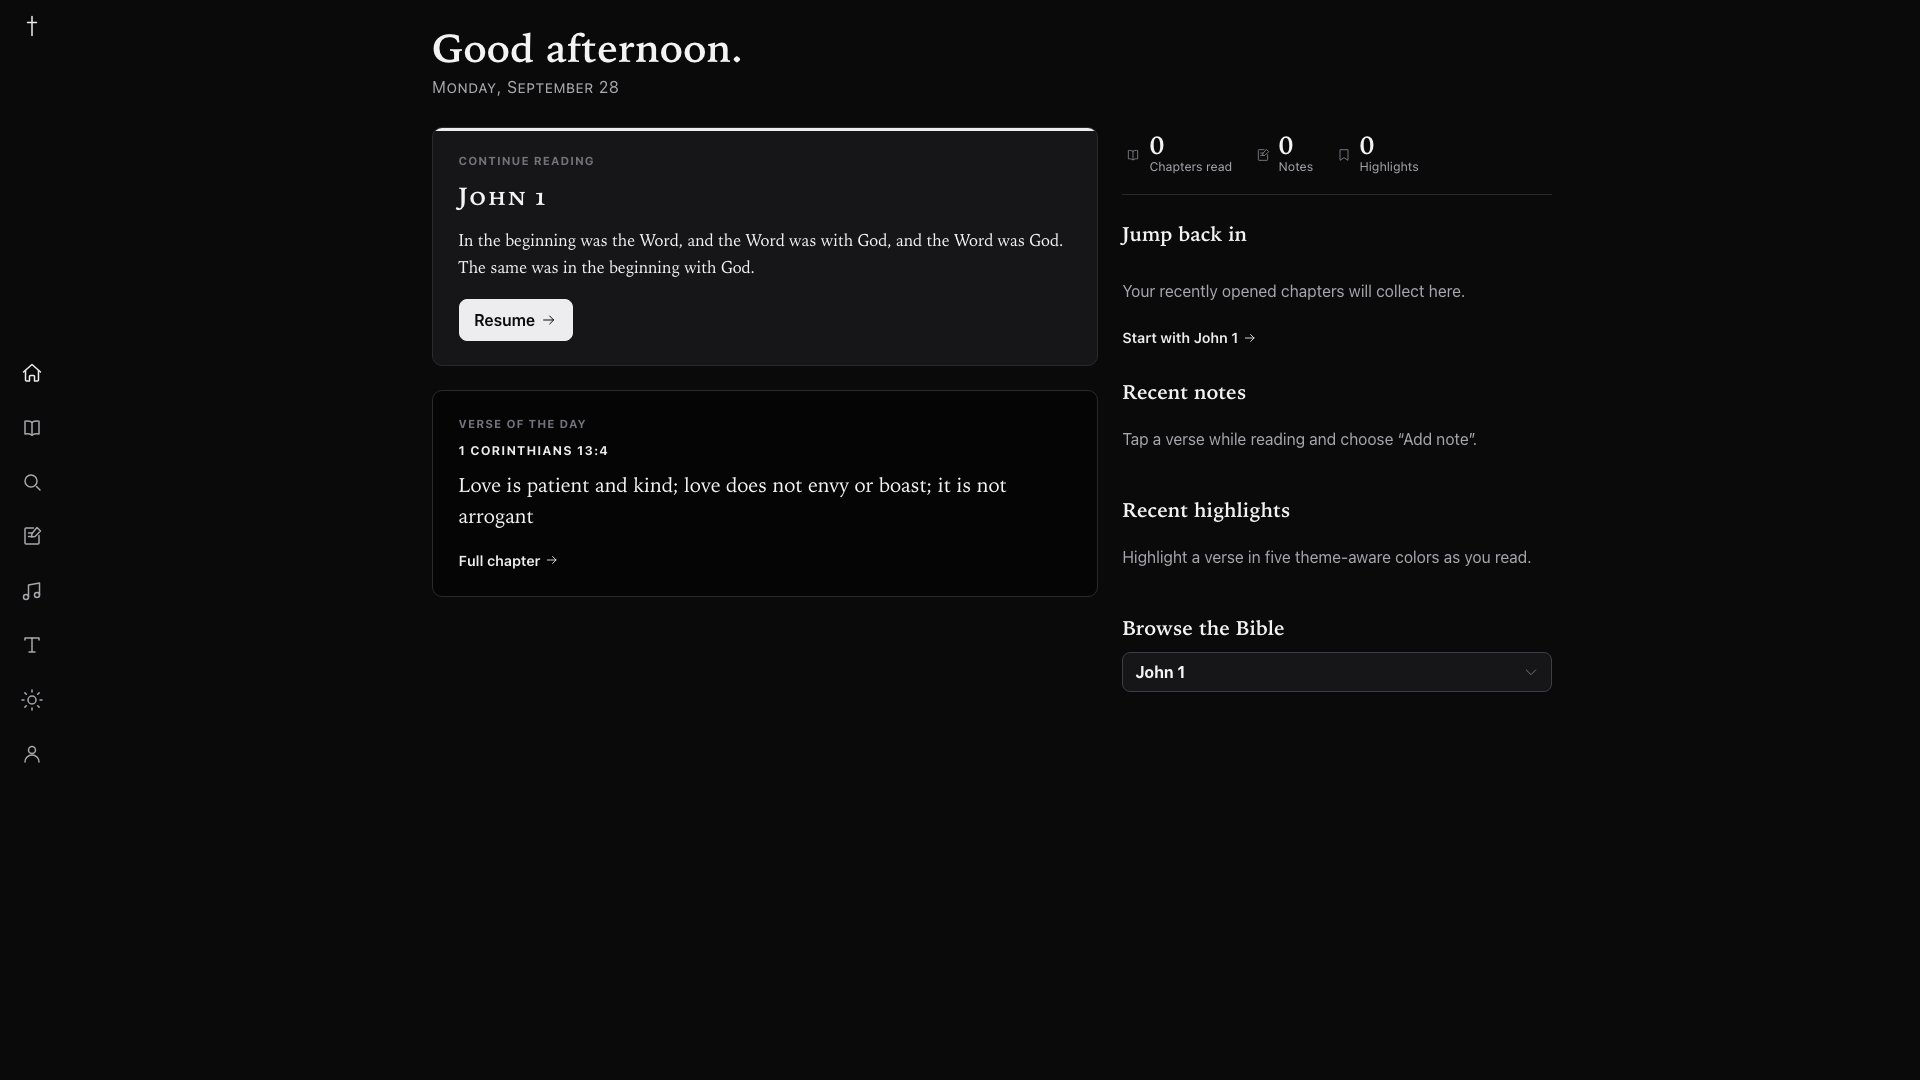Screen dimensions: 1920x1080
Task: Click the 'Jump back in' heading
Action: click(1184, 234)
